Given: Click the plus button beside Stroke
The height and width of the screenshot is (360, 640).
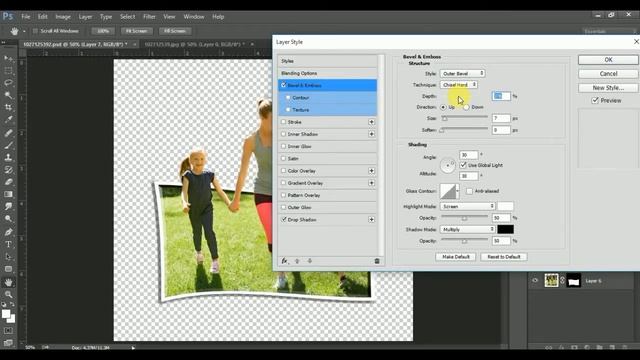Looking at the screenshot, I should tap(371, 122).
